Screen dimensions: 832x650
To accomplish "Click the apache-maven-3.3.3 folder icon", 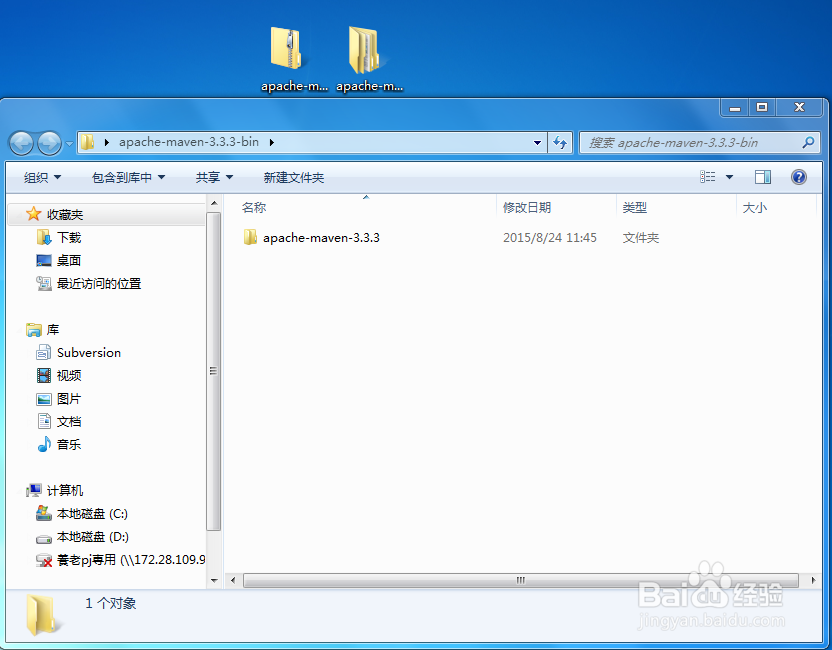I will point(250,237).
